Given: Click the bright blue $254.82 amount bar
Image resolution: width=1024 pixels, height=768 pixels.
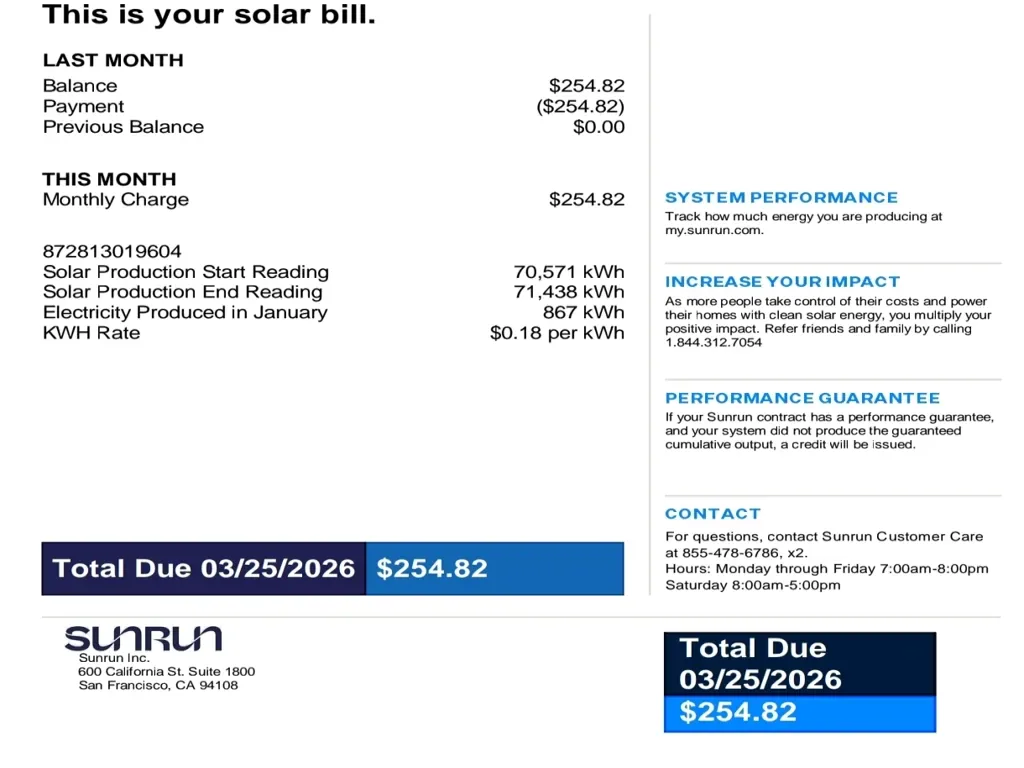Looking at the screenshot, I should pos(494,568).
